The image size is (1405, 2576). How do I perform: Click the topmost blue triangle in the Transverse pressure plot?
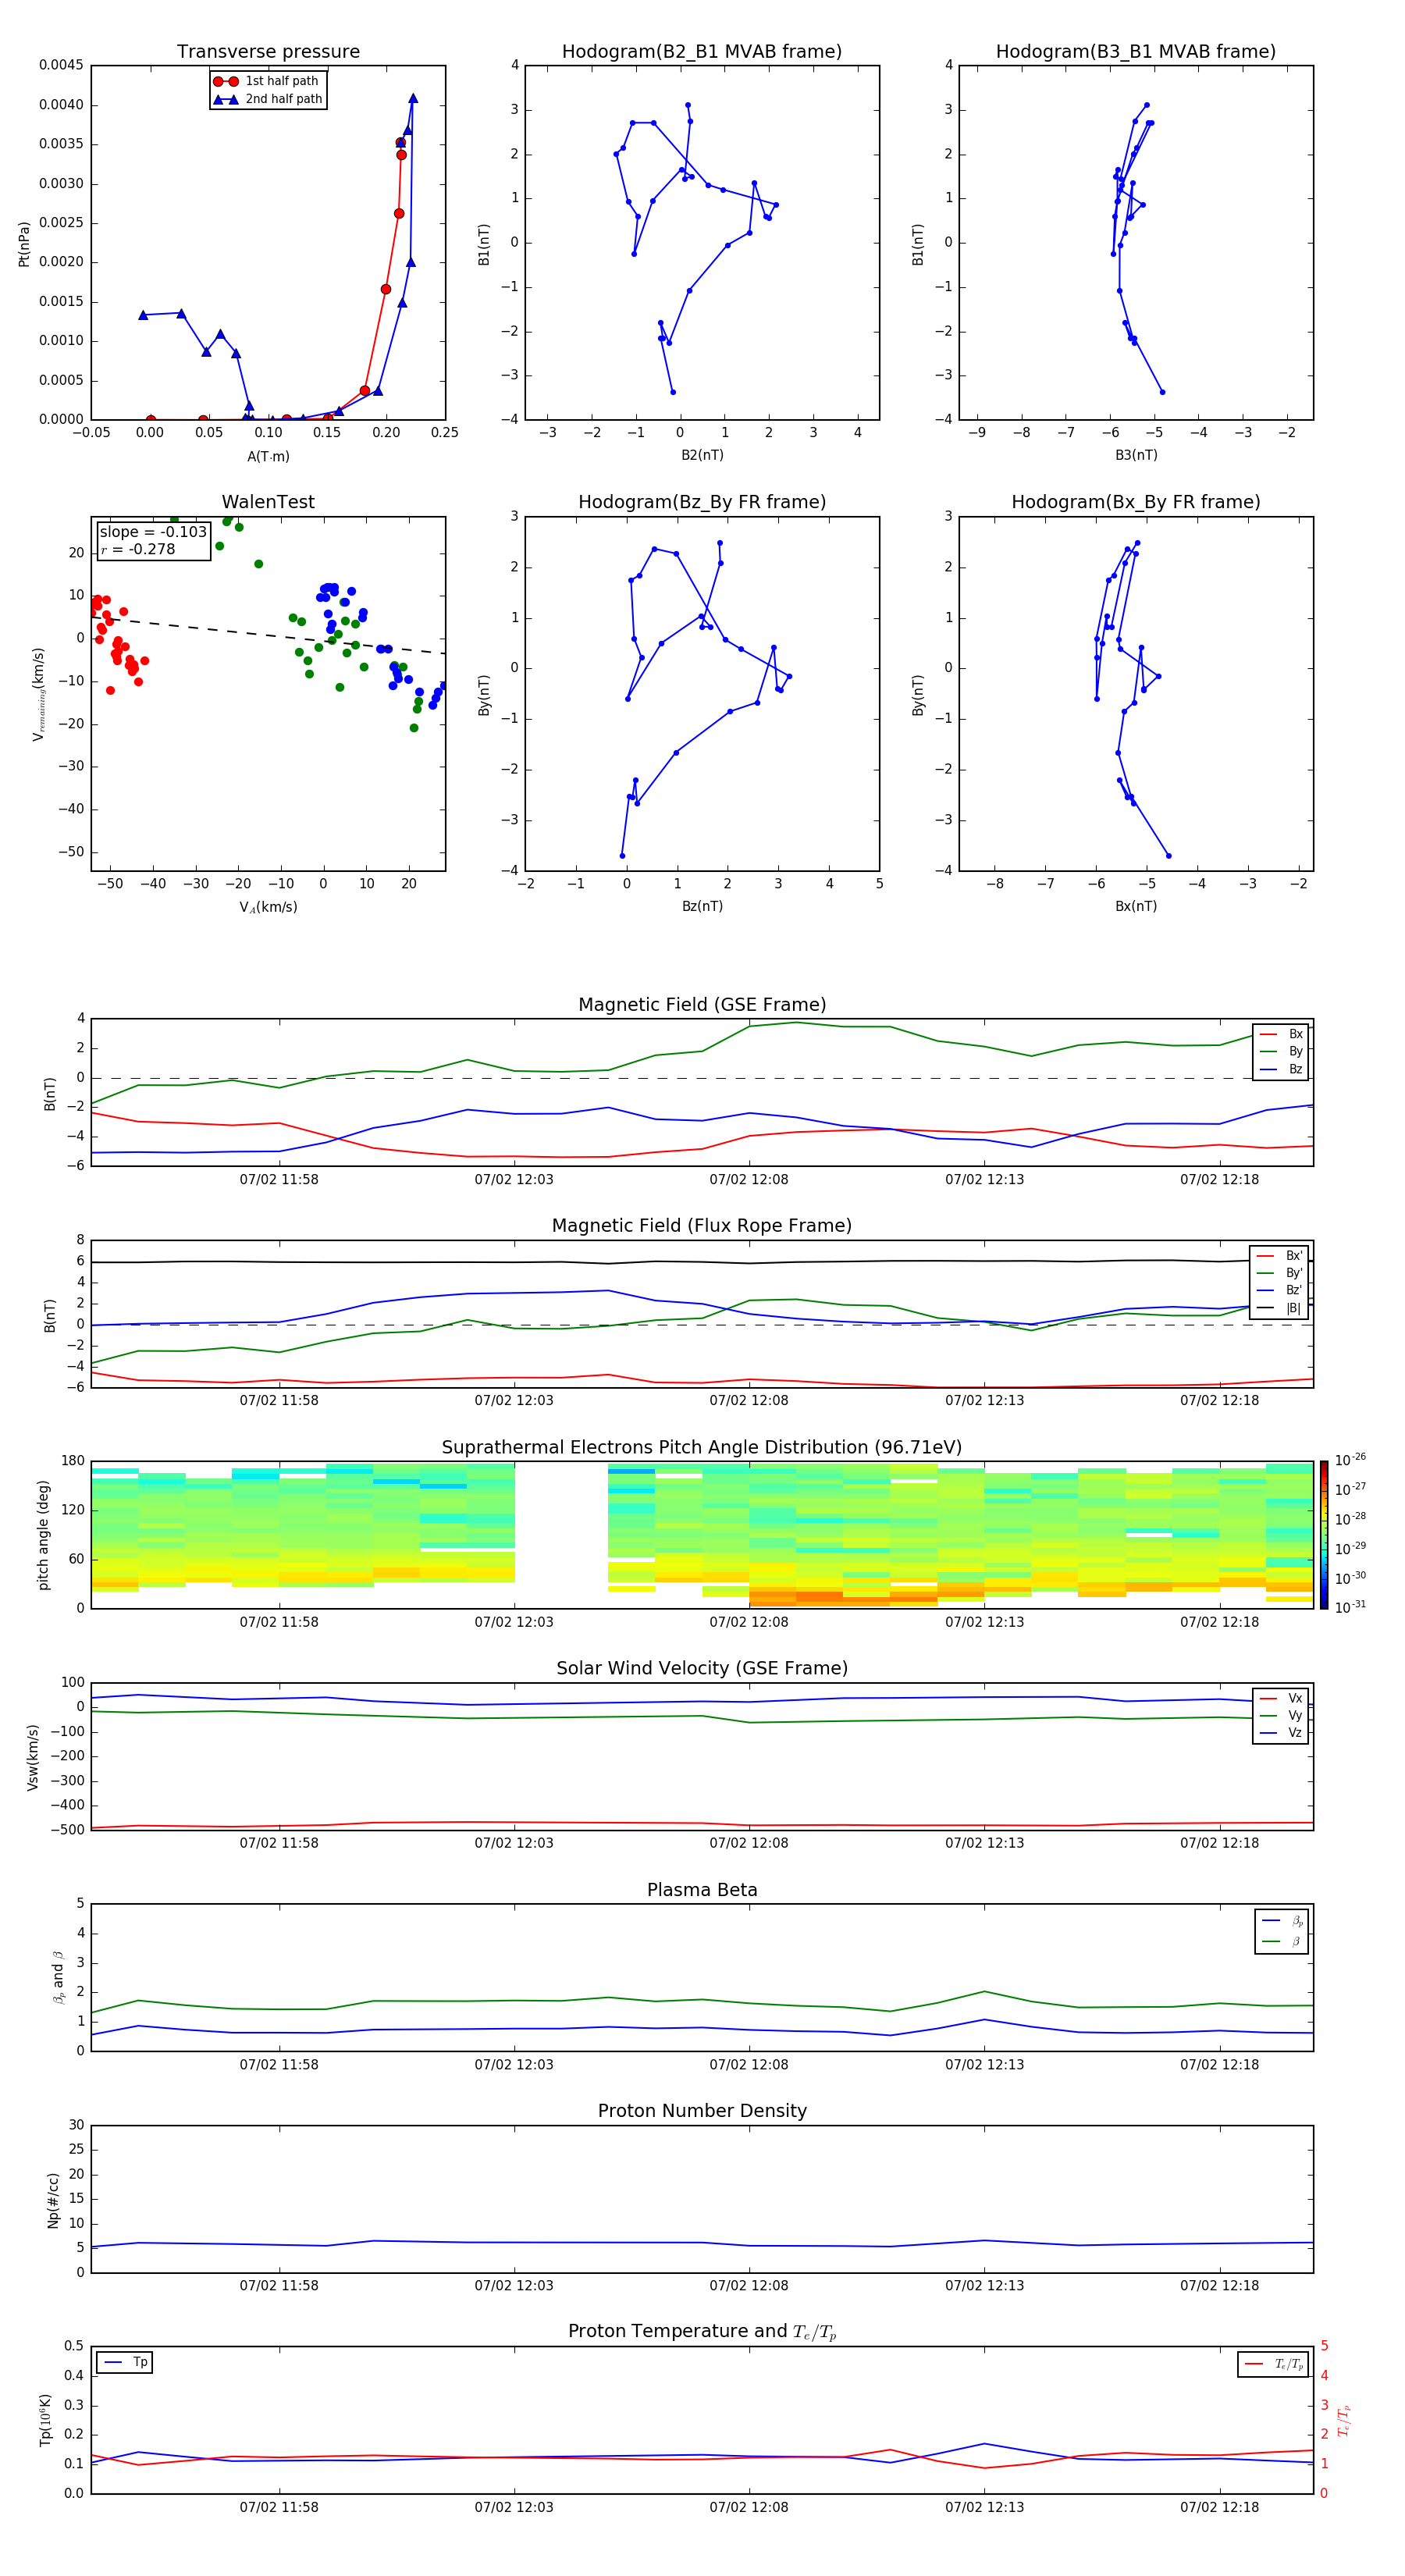413,99
